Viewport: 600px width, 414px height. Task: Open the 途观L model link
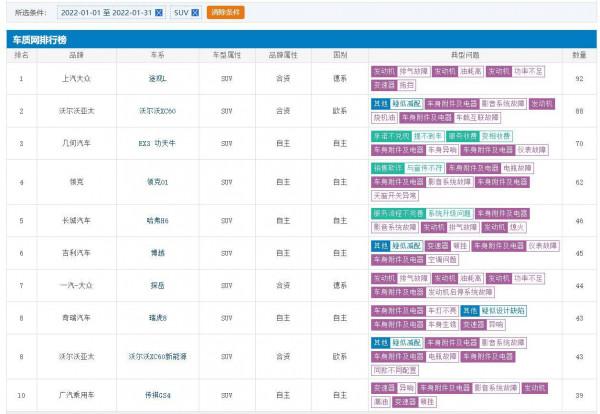pos(159,77)
